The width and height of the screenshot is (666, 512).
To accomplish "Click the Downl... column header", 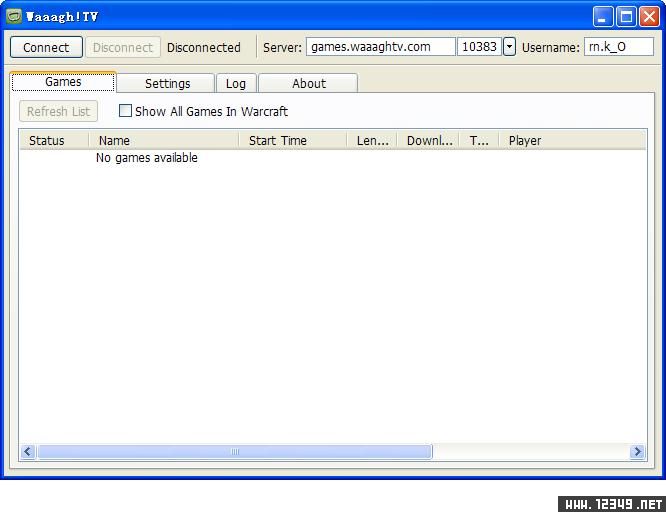I will click(428, 141).
